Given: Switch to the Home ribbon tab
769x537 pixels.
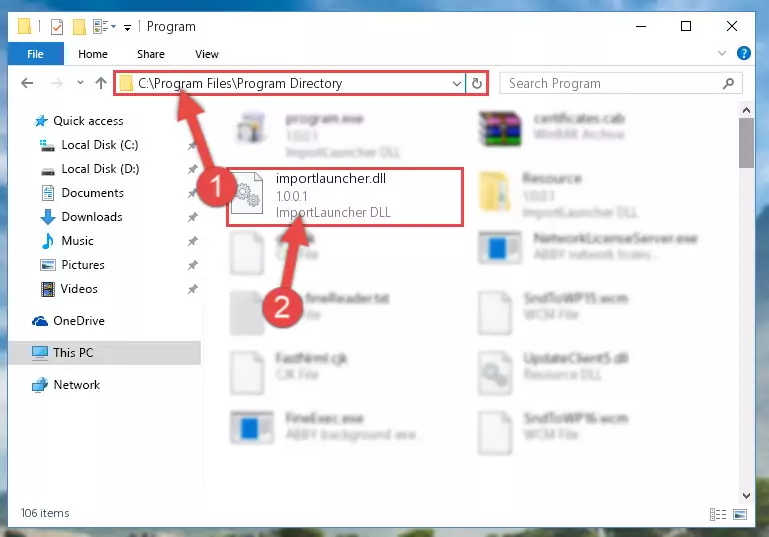Looking at the screenshot, I should point(93,54).
